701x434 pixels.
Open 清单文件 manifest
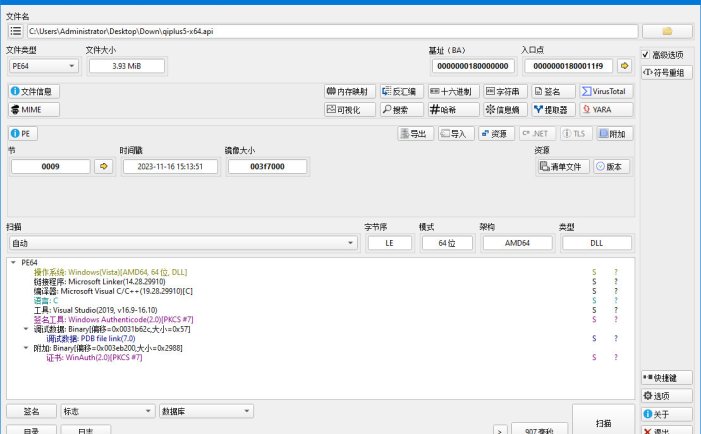click(x=563, y=166)
